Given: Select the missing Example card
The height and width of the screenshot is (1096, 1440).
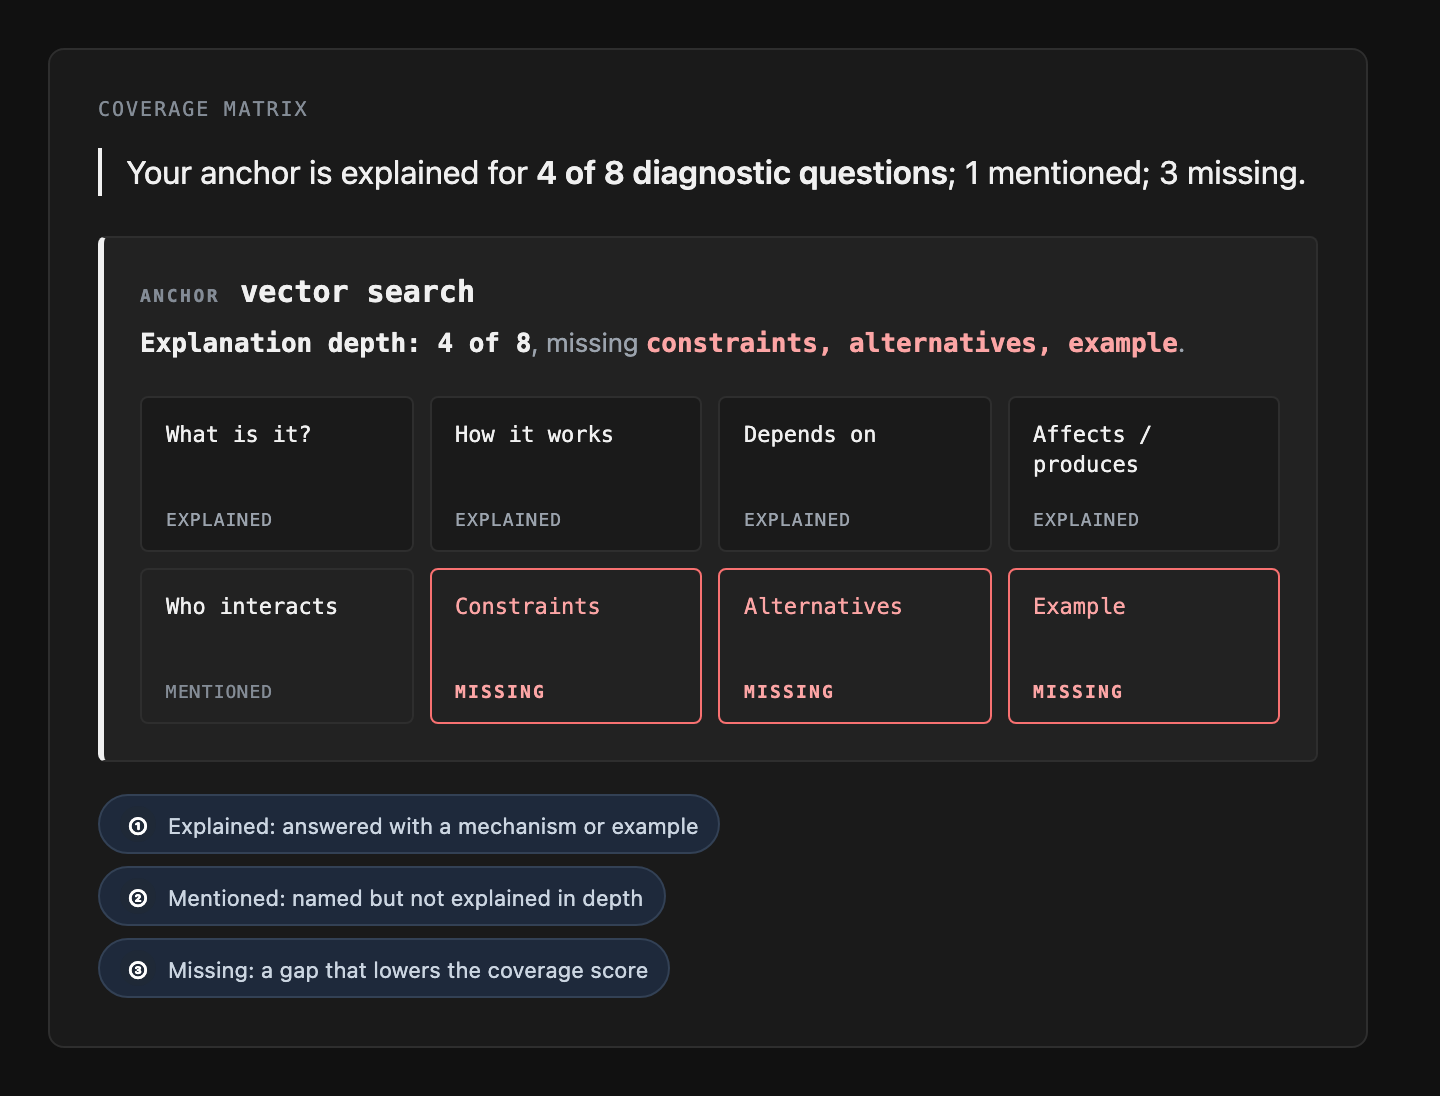Looking at the screenshot, I should [1144, 646].
